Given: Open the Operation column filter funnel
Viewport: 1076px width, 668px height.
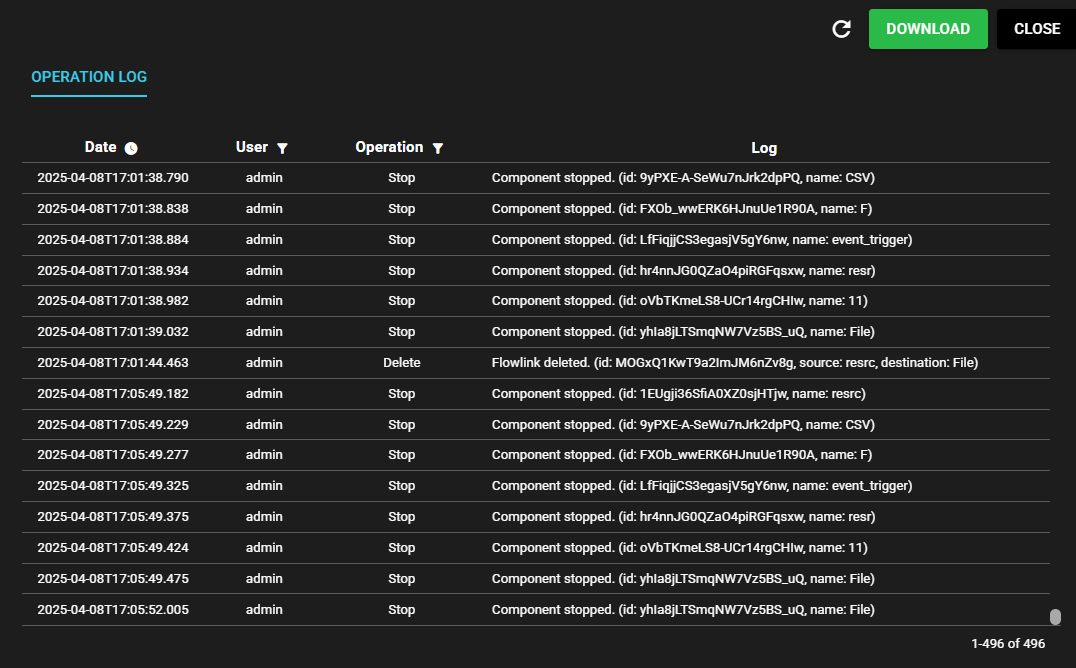Looking at the screenshot, I should point(438,148).
